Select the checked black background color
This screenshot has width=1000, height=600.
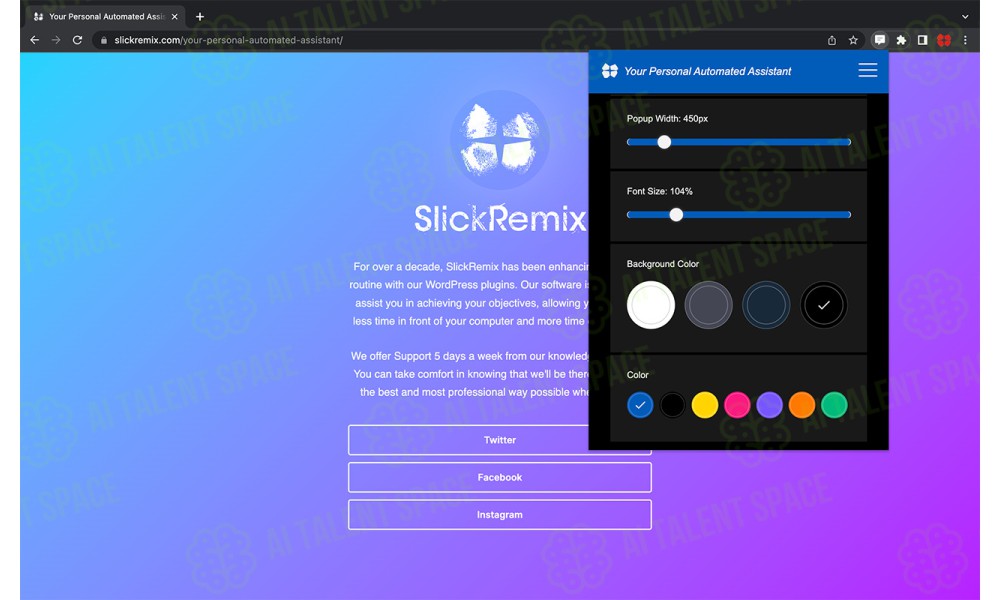(823, 305)
